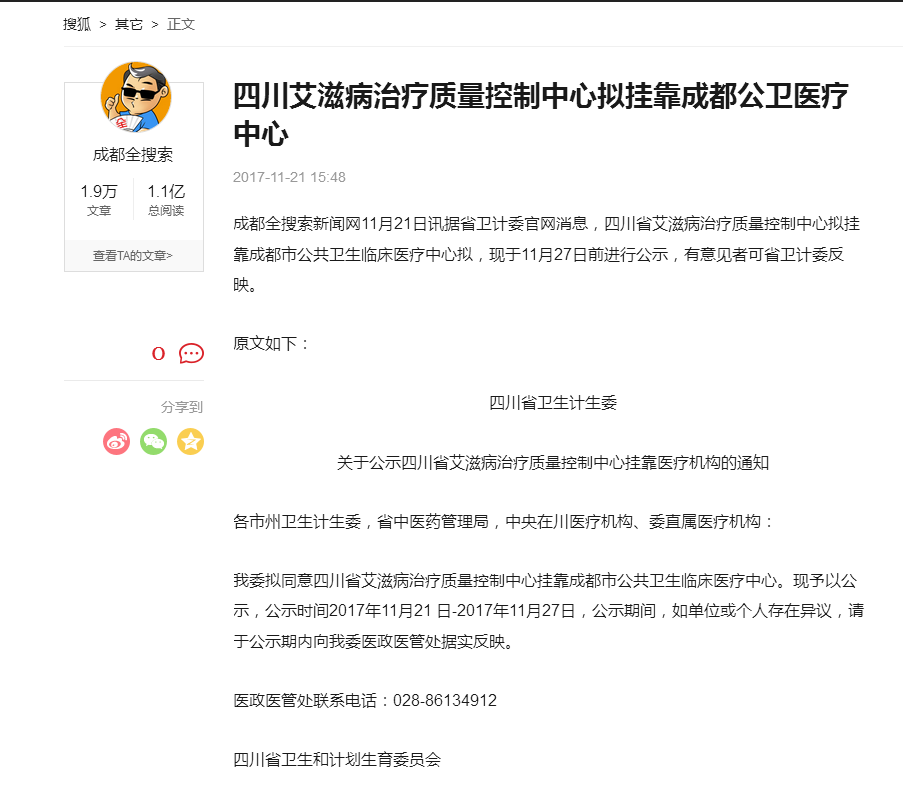Go to 搜狐 breadcrumb home

tap(77, 24)
